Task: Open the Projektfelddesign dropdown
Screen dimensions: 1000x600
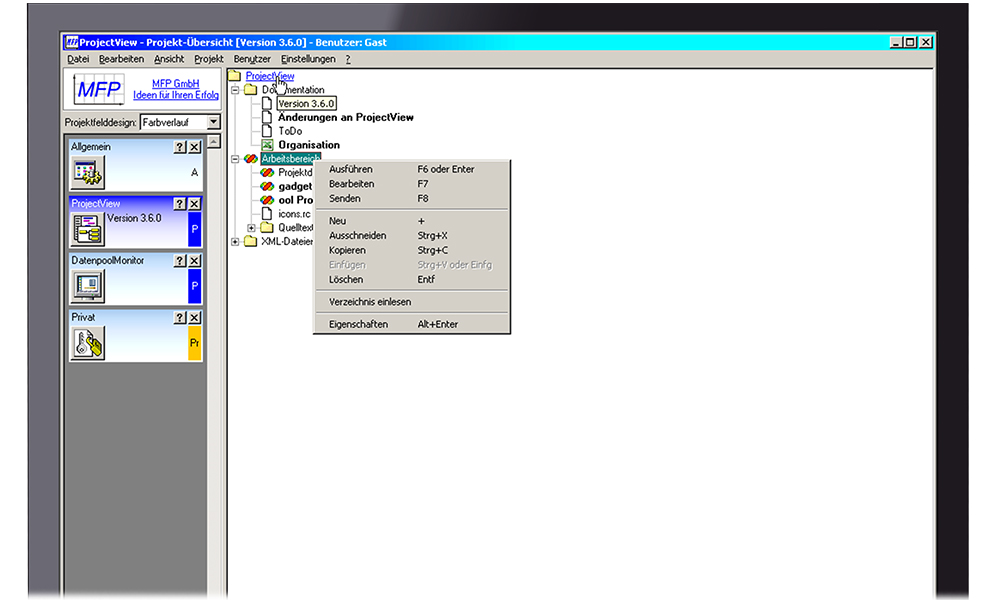Action: tap(214, 122)
